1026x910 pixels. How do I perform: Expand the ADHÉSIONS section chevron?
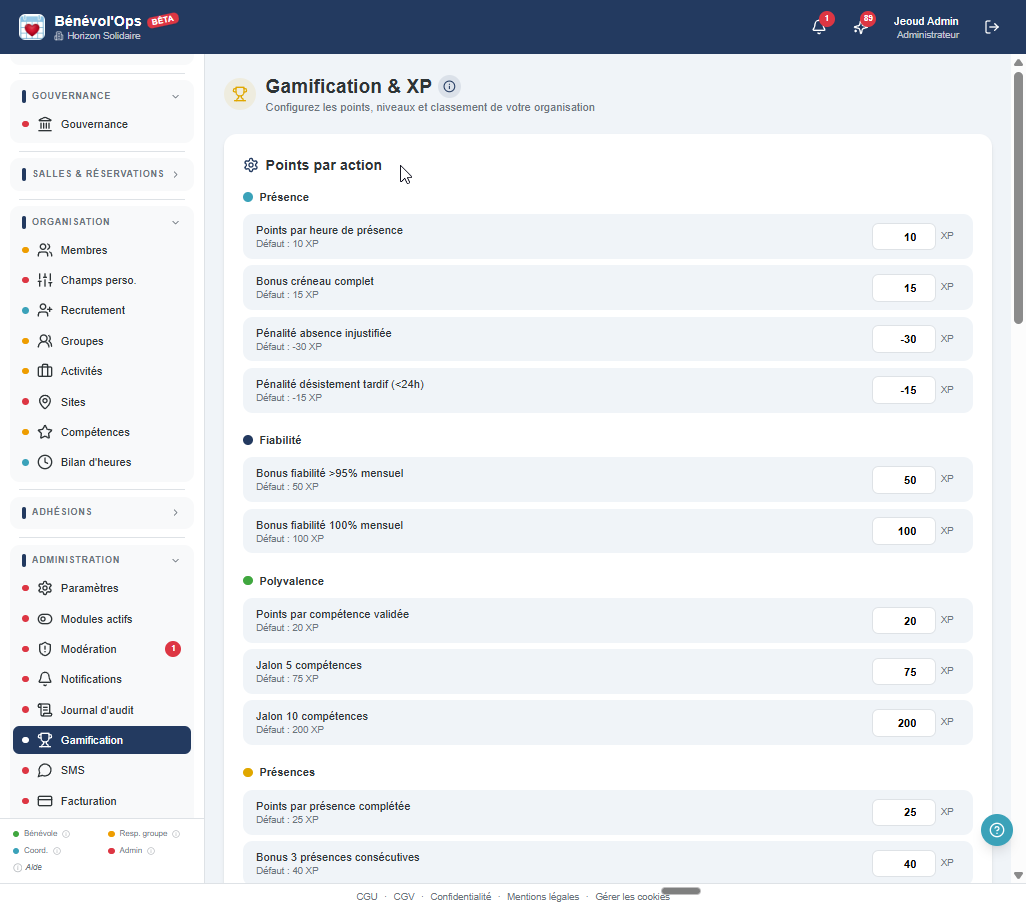click(175, 512)
